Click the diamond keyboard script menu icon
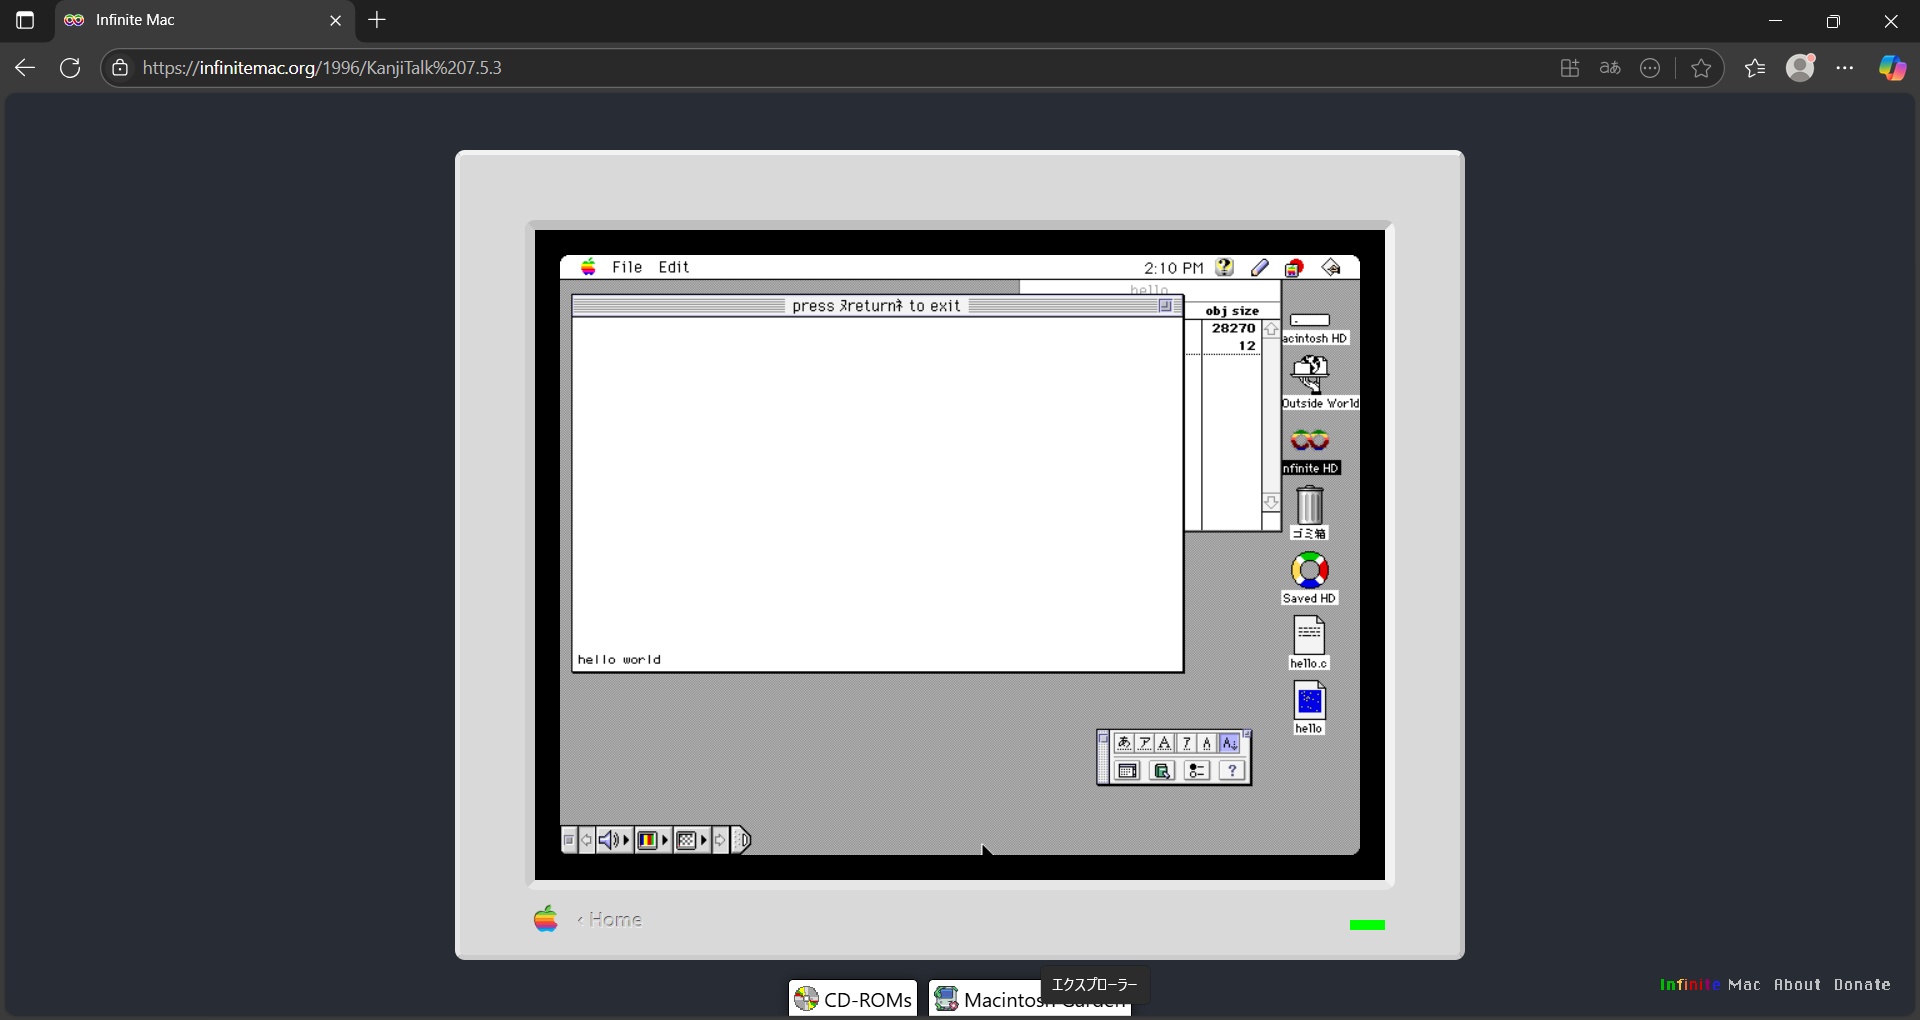 (1331, 267)
